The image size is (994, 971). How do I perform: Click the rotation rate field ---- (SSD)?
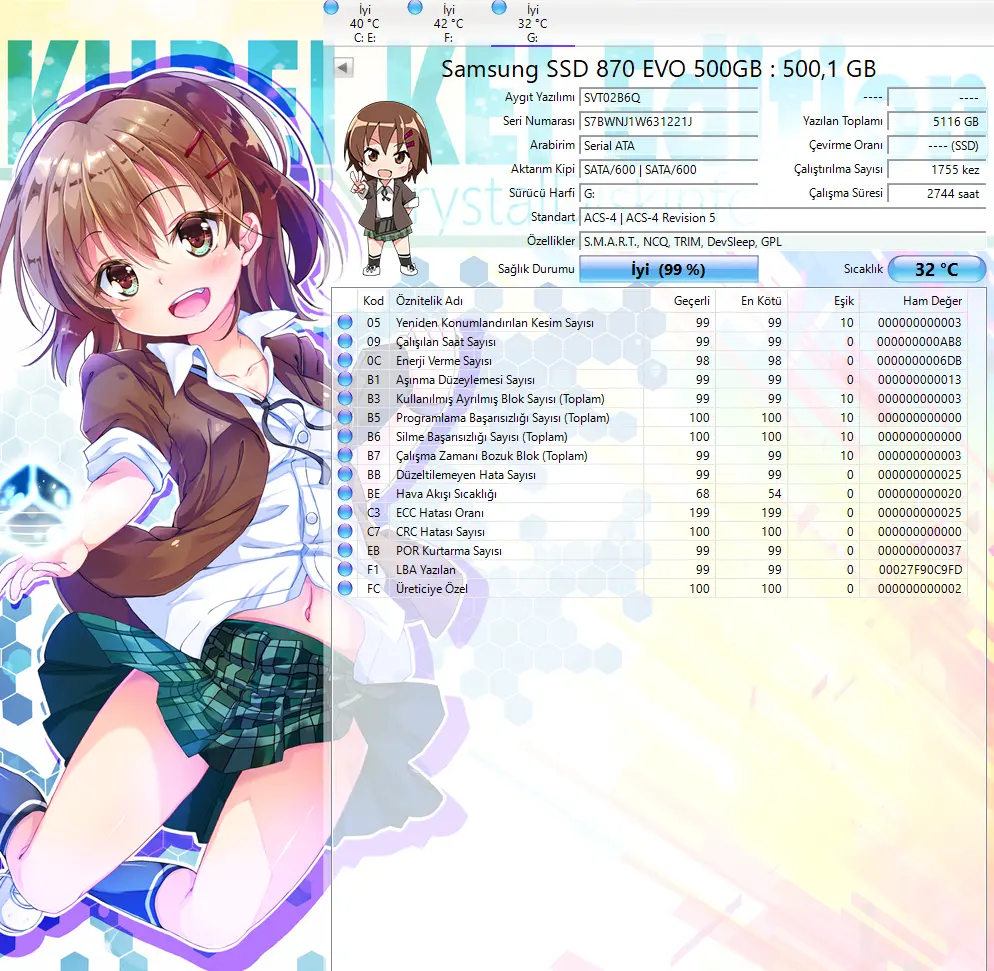click(x=936, y=146)
